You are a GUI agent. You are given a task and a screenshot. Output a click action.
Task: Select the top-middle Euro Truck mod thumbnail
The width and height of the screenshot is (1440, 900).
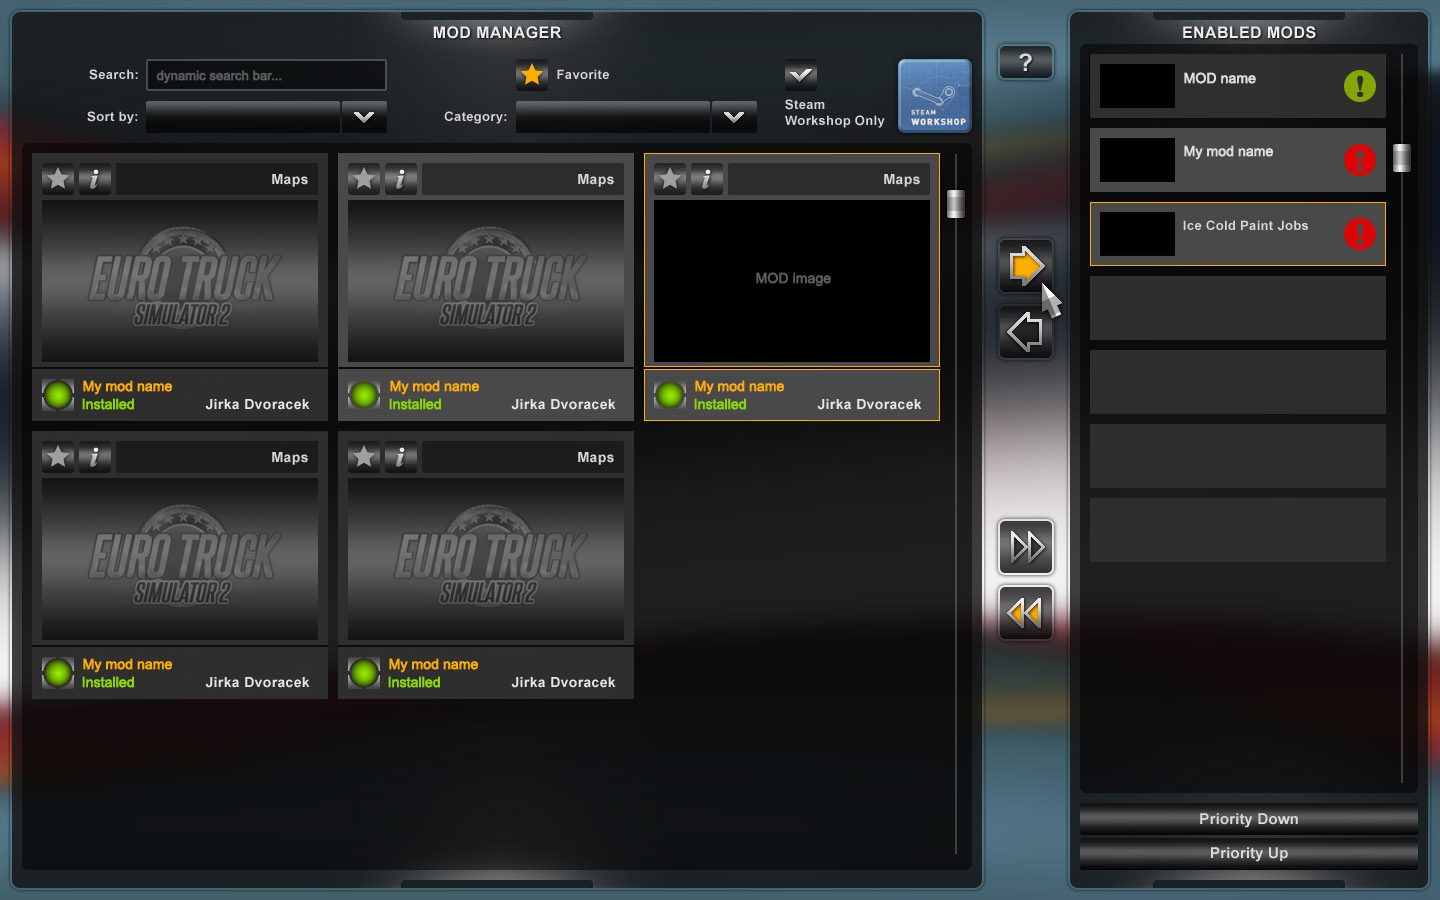(x=486, y=281)
